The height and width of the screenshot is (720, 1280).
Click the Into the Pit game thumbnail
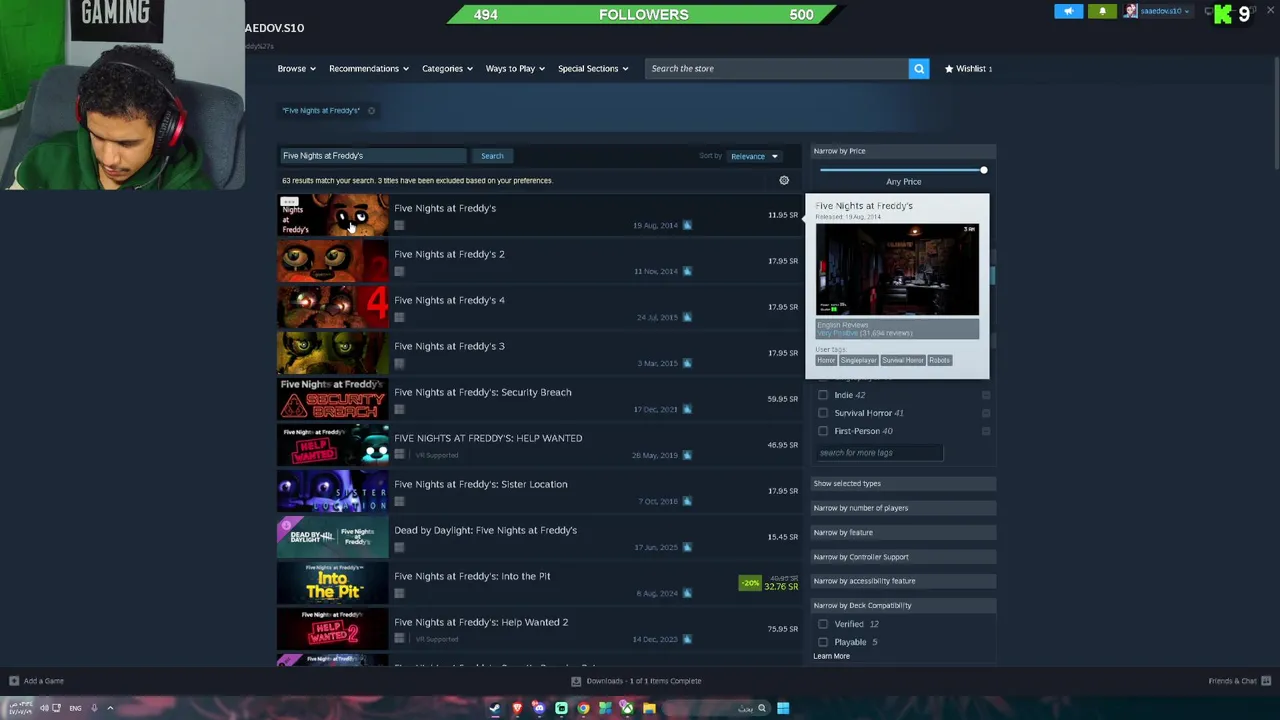332,583
